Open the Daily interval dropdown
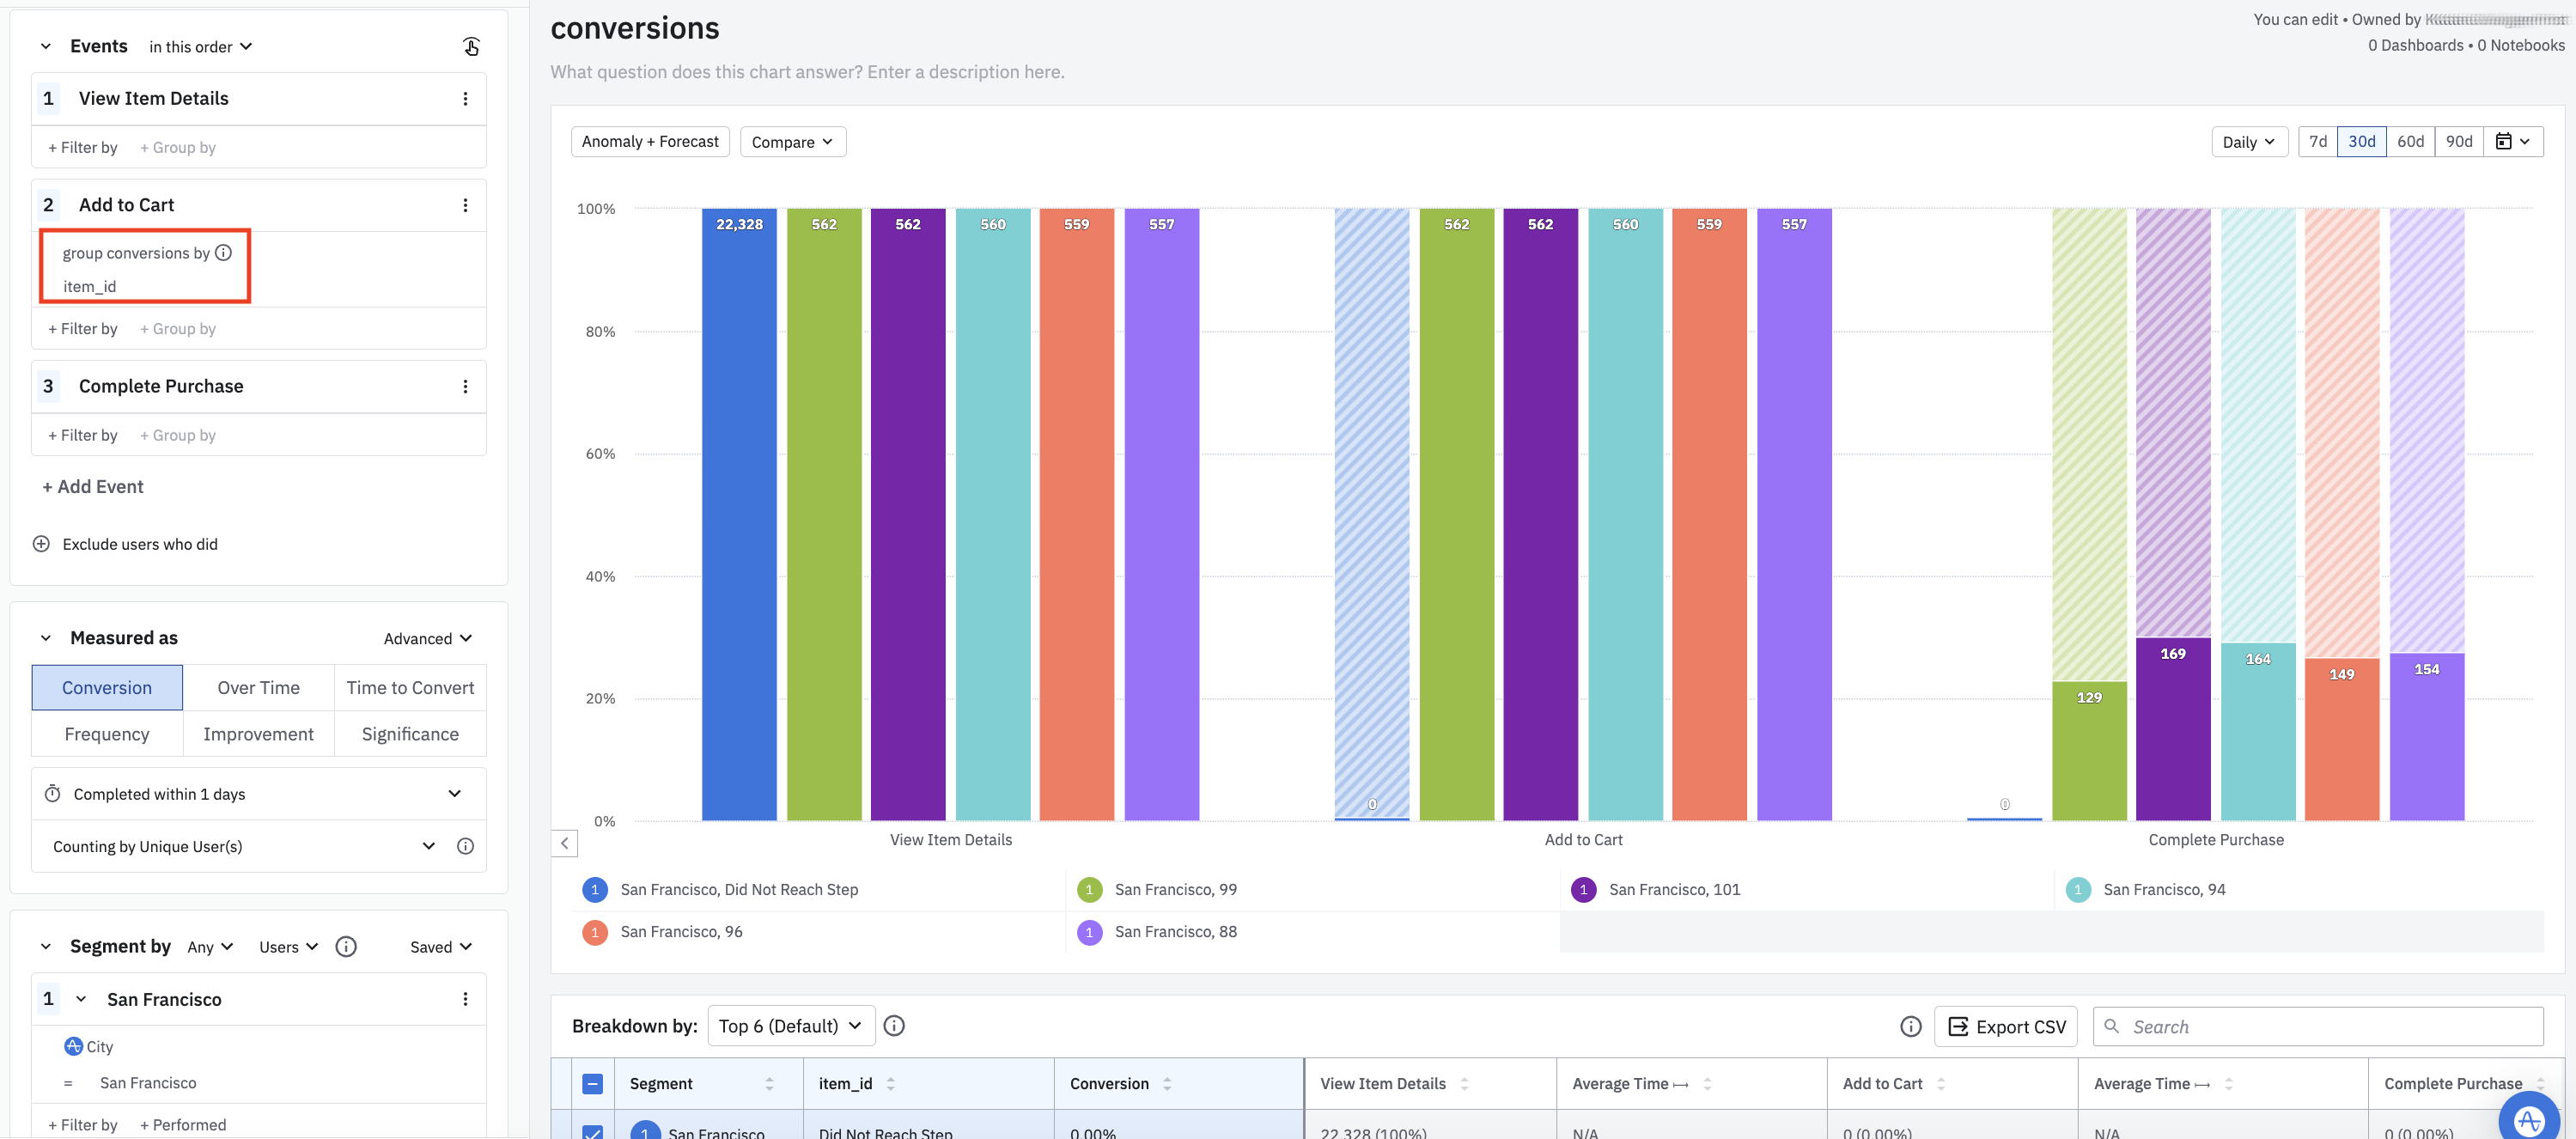The width and height of the screenshot is (2576, 1139). pyautogui.click(x=2248, y=141)
